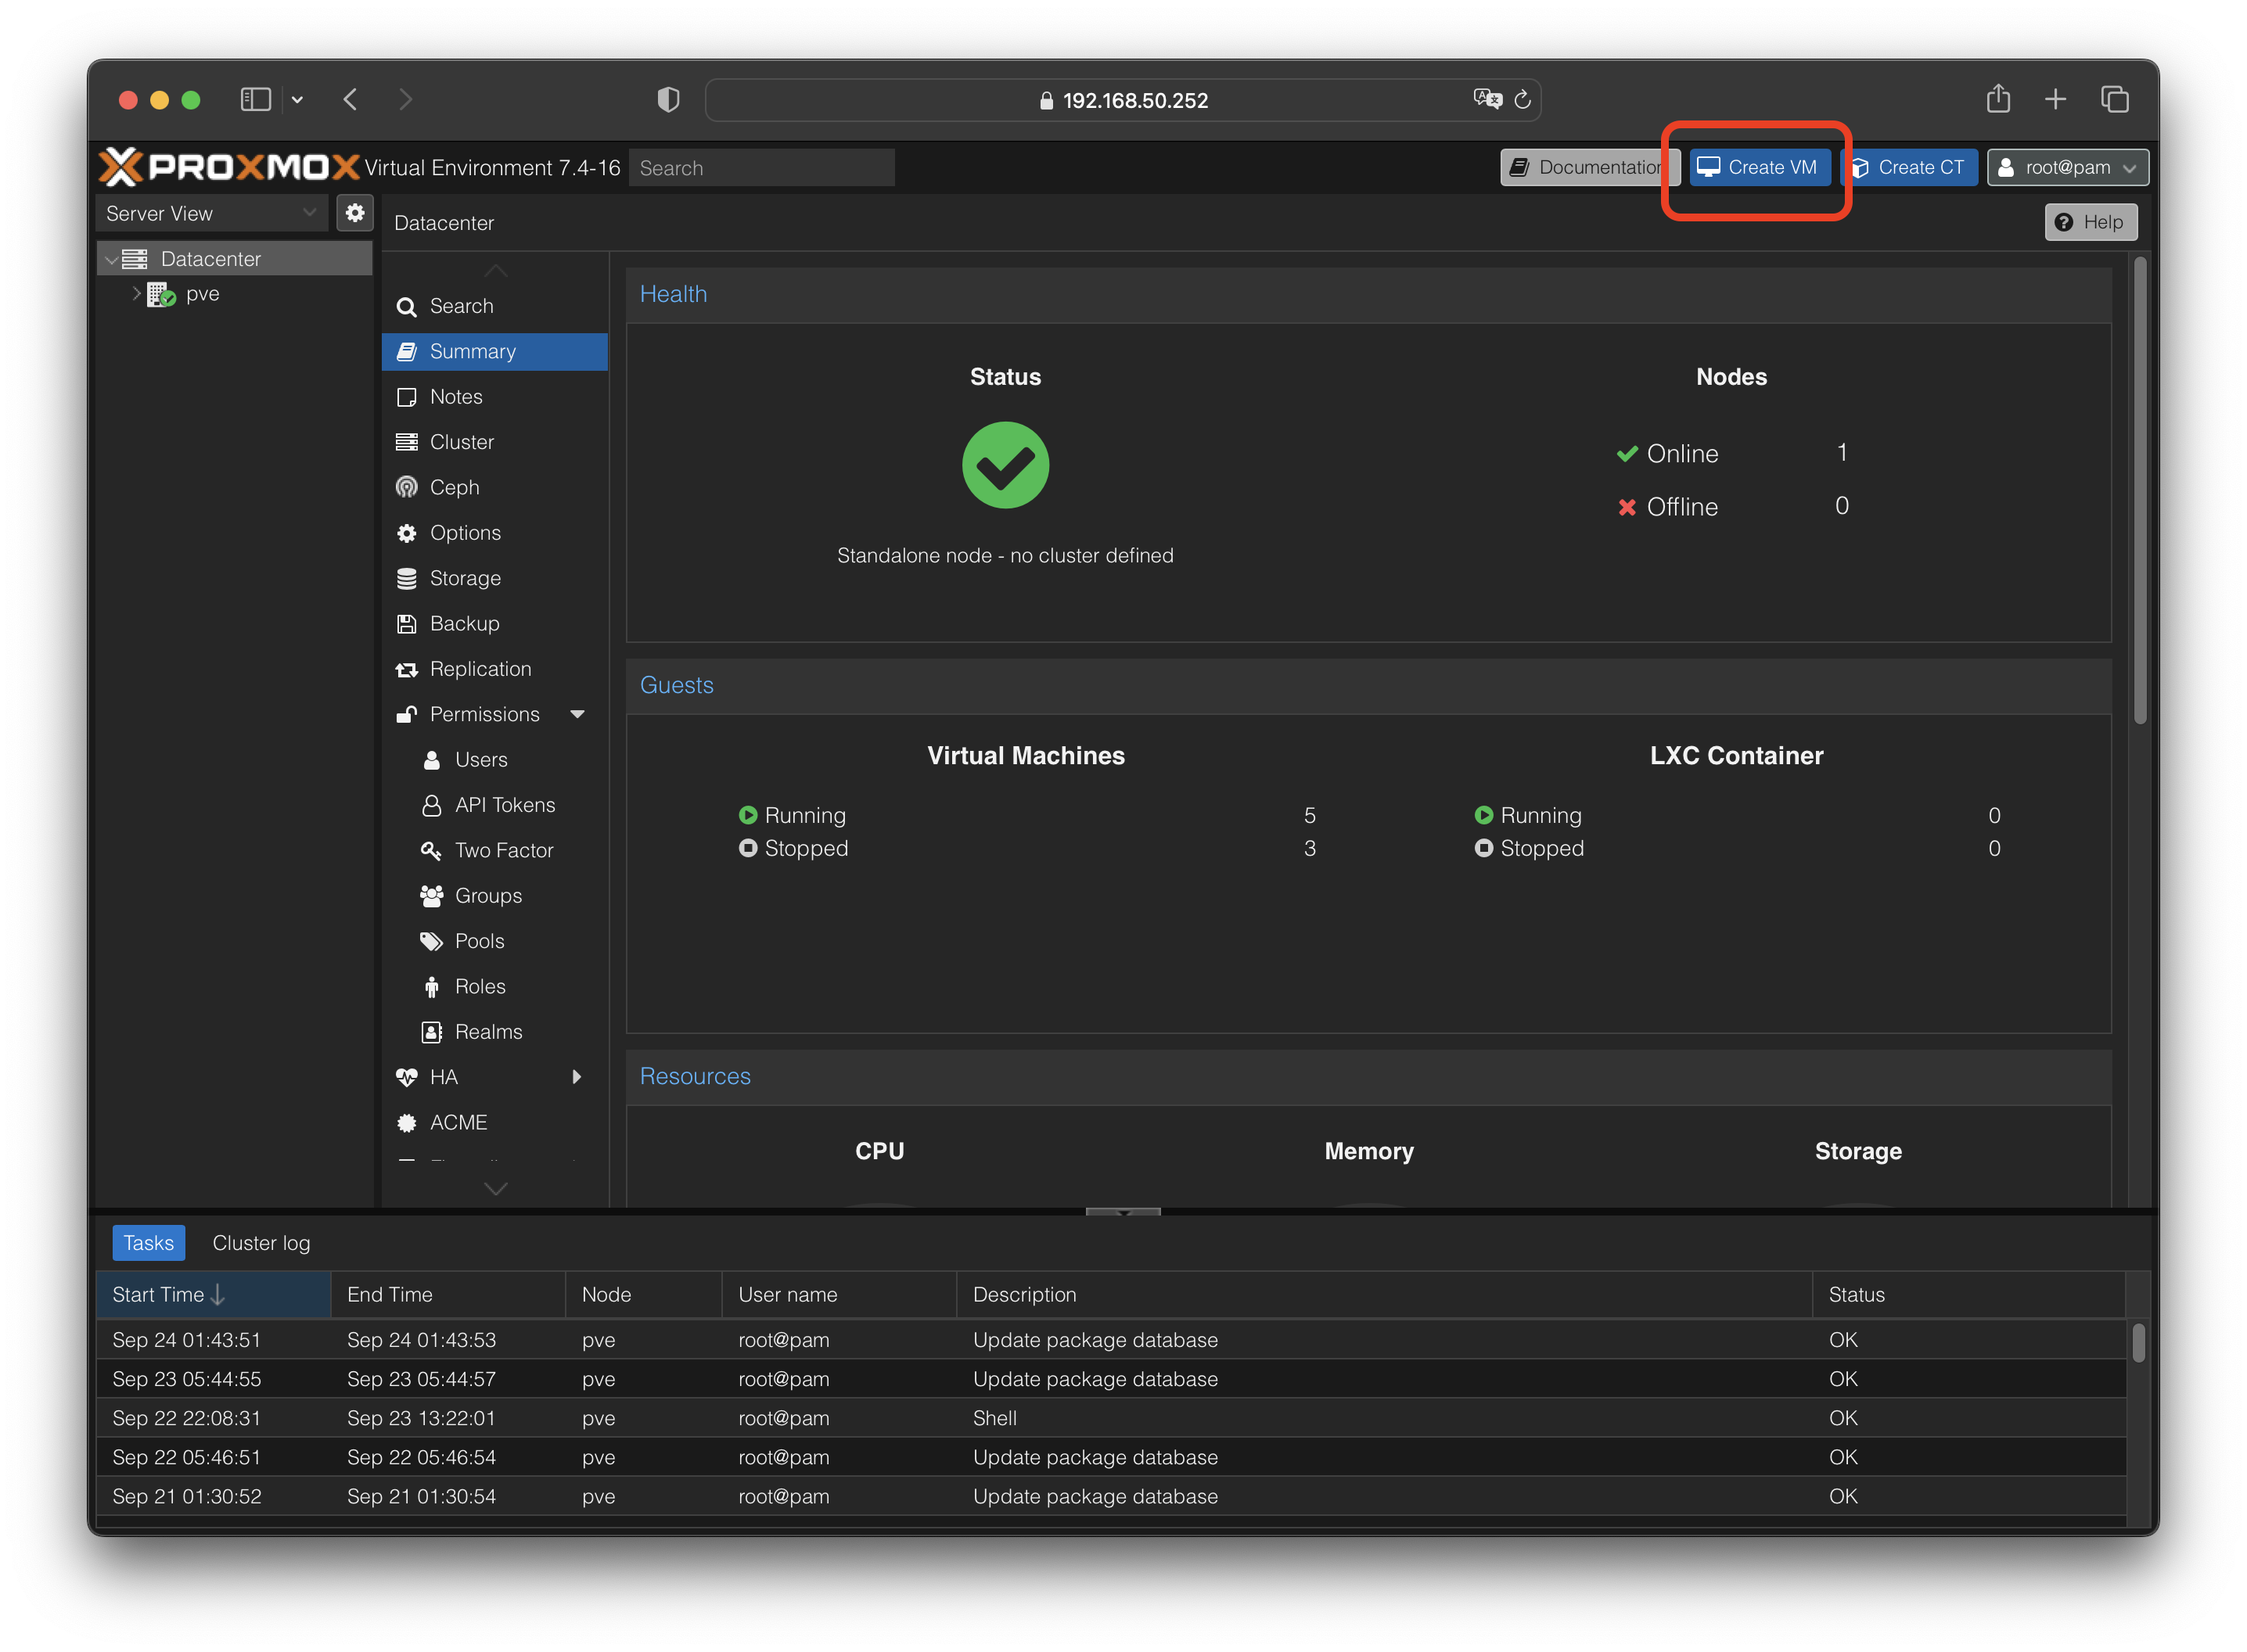Open the Server View gear settings icon
This screenshot has width=2247, height=1652.
(x=355, y=213)
